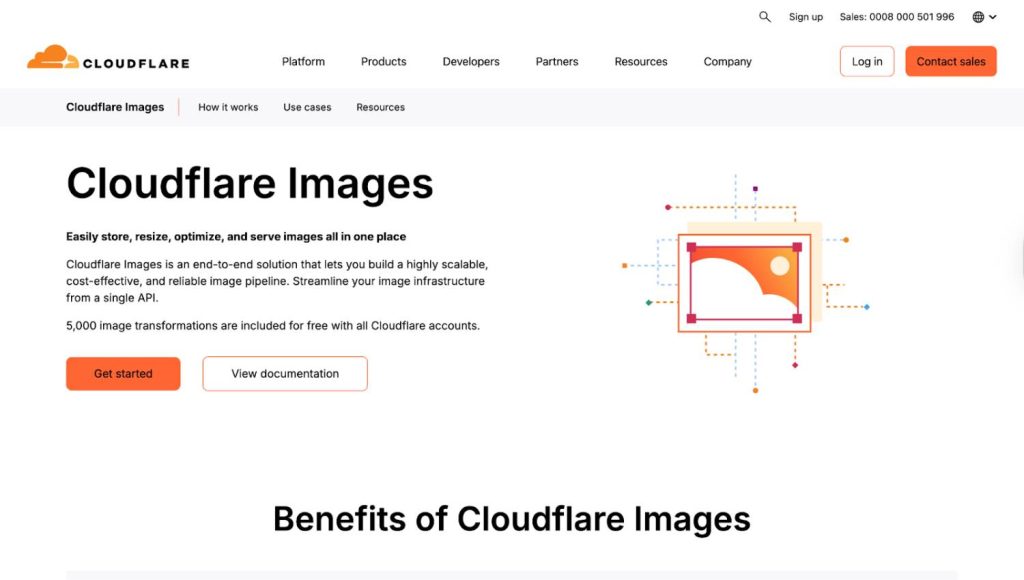
Task: Click the Sign up link
Action: click(x=805, y=16)
